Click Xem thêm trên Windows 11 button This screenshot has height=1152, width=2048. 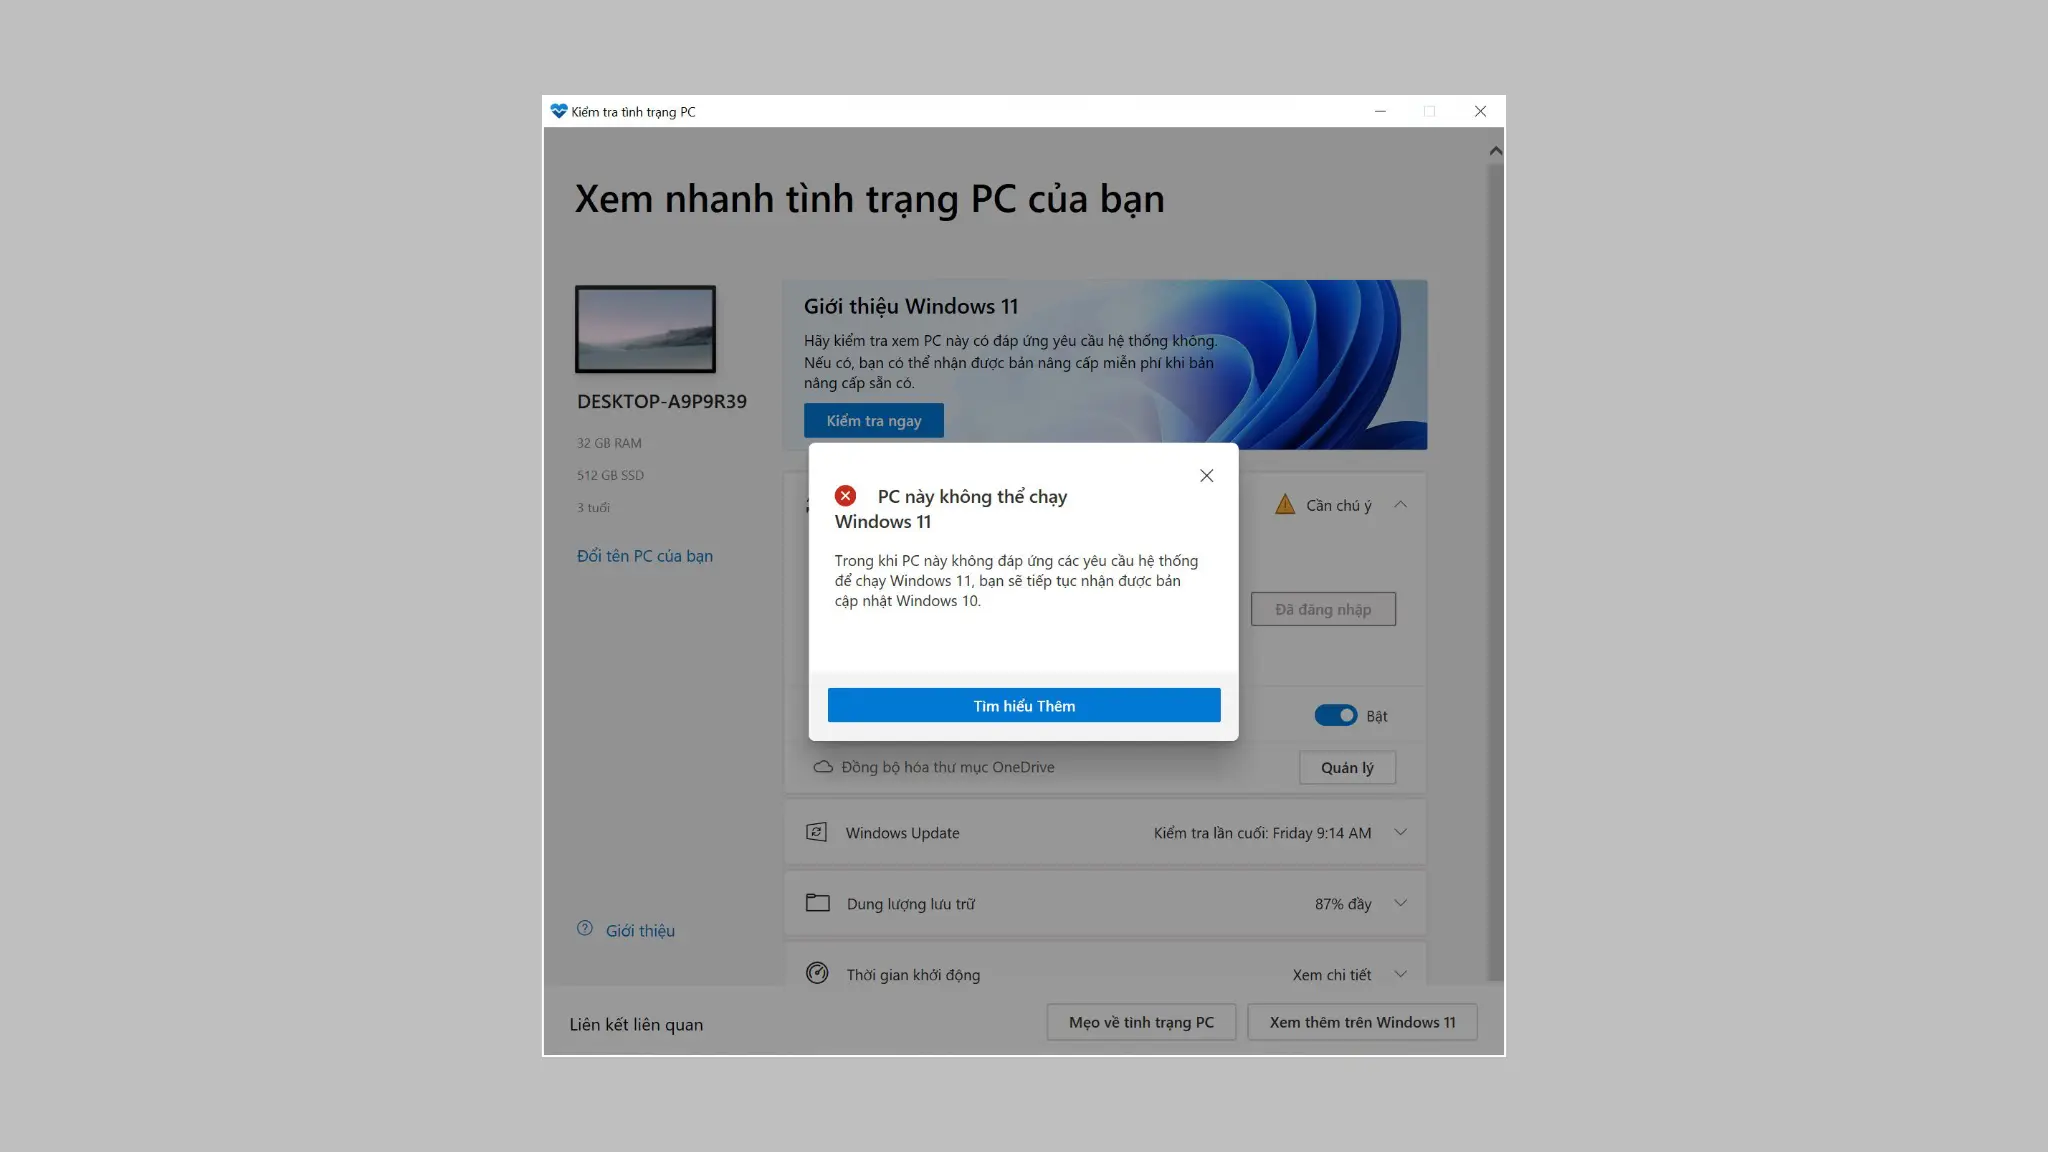coord(1362,1022)
